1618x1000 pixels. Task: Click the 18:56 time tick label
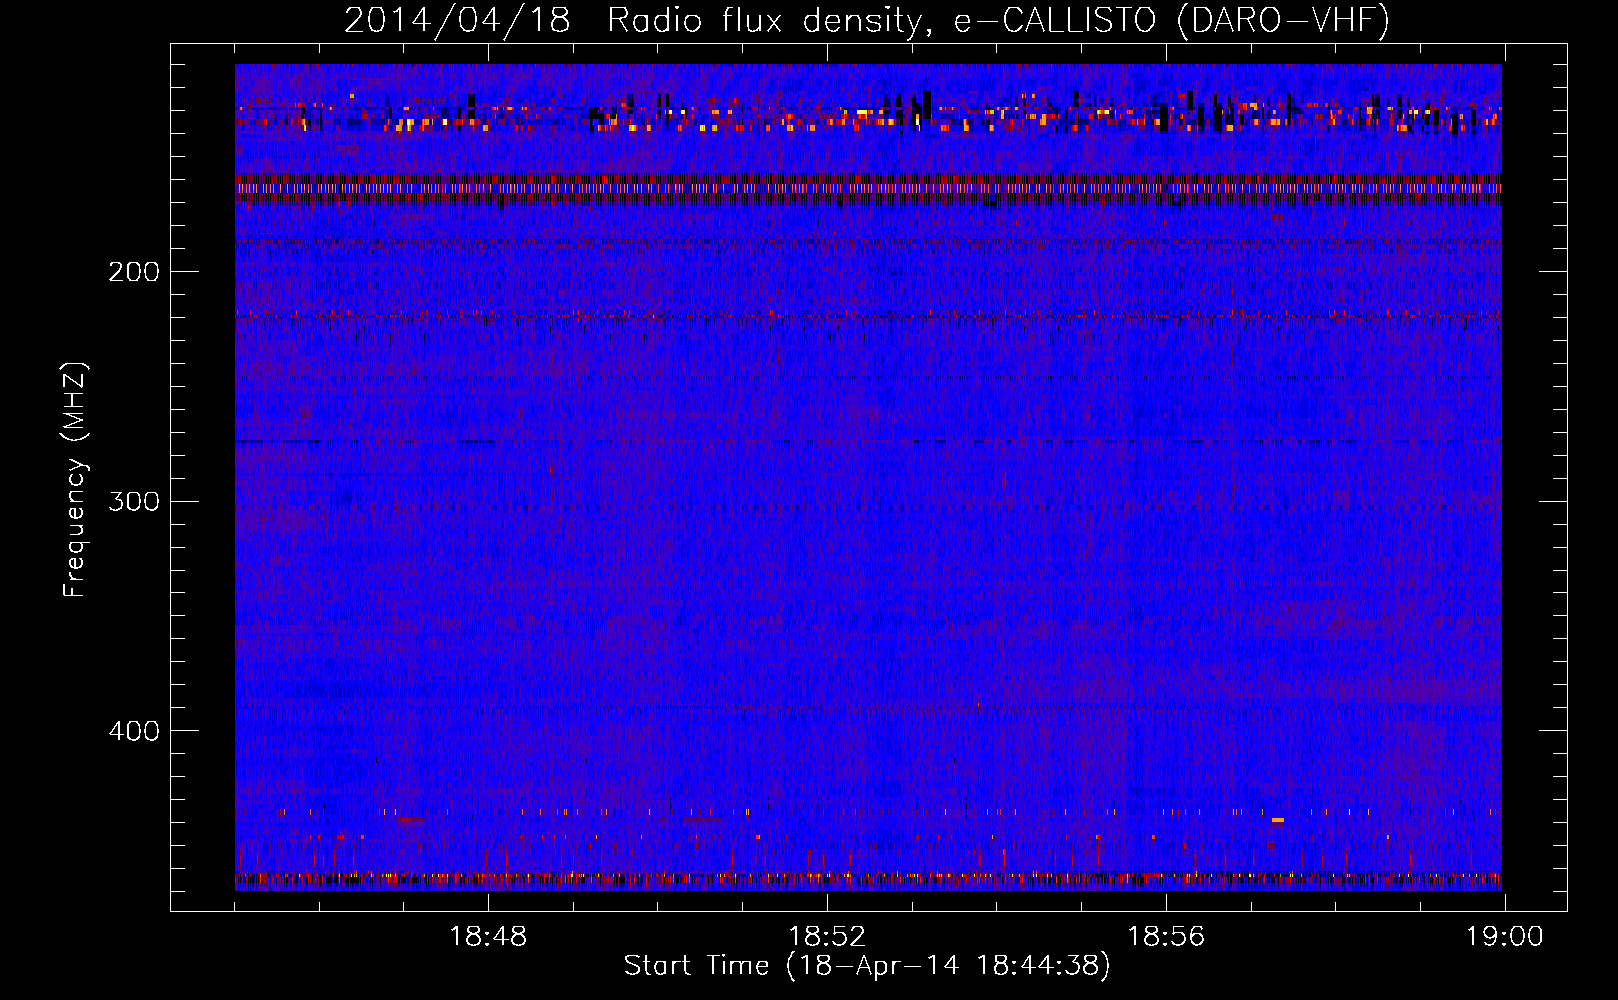[x=1166, y=937]
